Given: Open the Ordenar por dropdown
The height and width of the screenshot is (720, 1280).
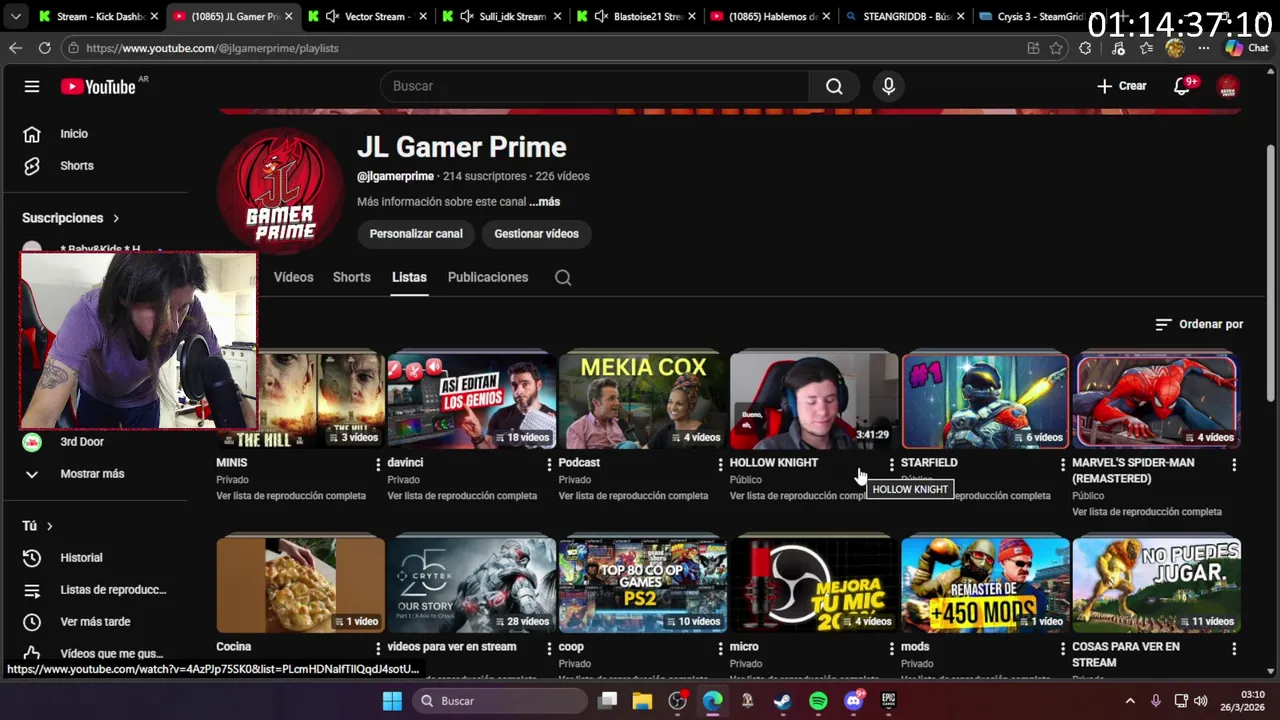Looking at the screenshot, I should coord(1199,324).
